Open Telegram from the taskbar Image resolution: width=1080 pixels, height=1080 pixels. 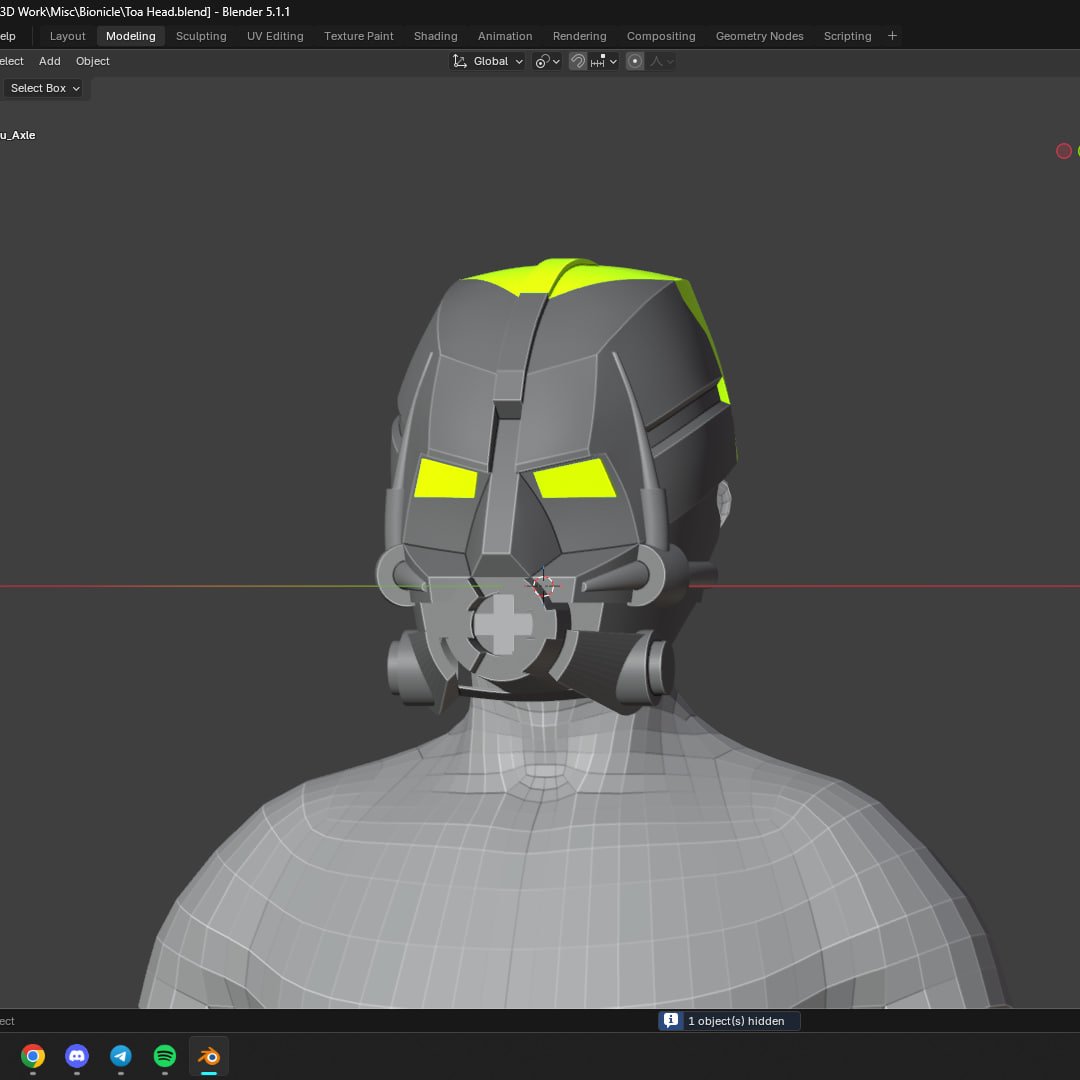pos(121,1056)
